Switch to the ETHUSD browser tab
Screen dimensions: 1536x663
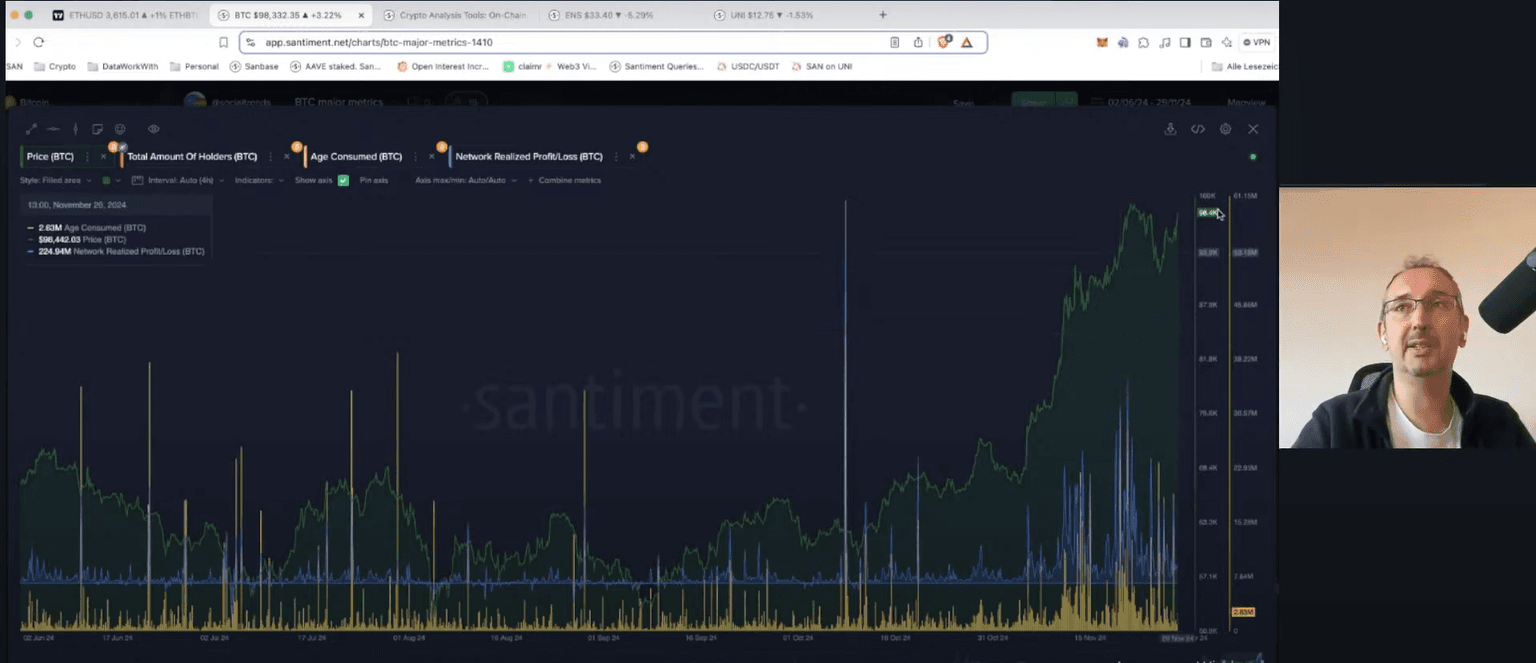pyautogui.click(x=125, y=15)
